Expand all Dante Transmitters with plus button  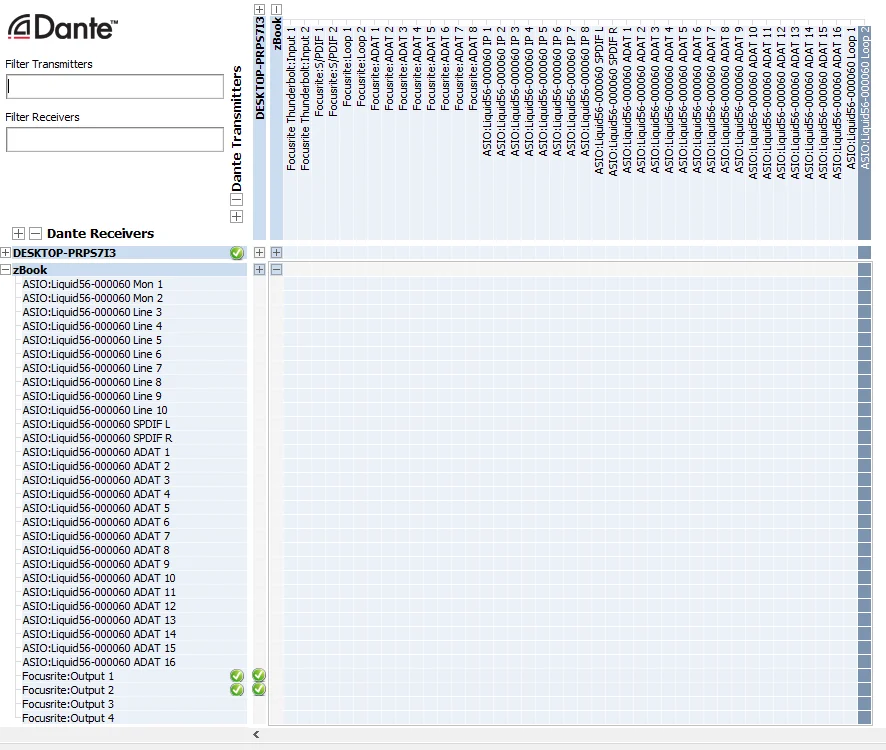coord(236,216)
